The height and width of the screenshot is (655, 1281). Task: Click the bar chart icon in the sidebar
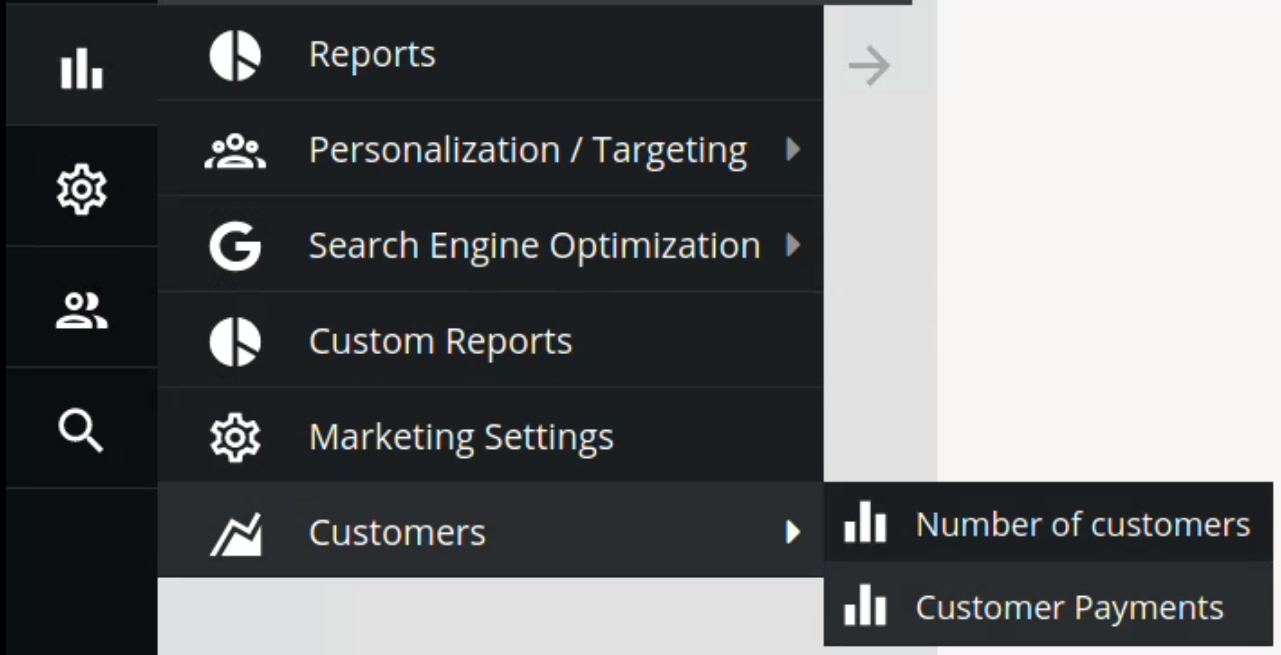coord(80,68)
